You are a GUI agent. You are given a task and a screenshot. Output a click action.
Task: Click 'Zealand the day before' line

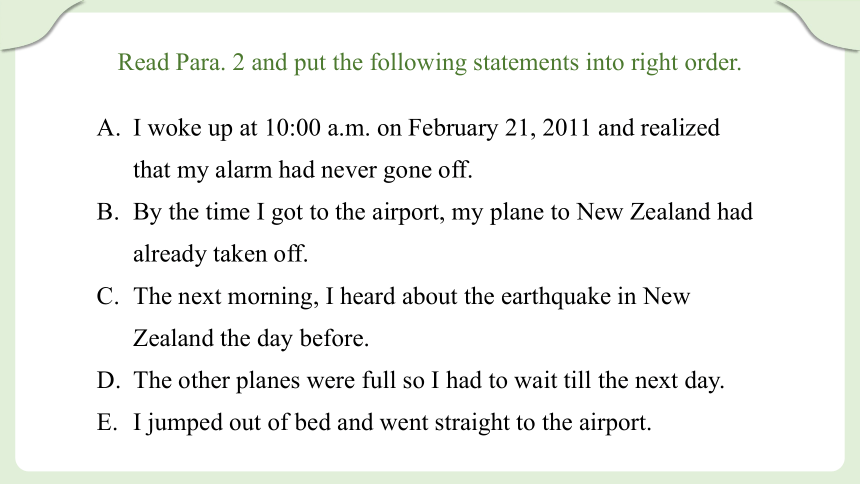click(x=251, y=339)
